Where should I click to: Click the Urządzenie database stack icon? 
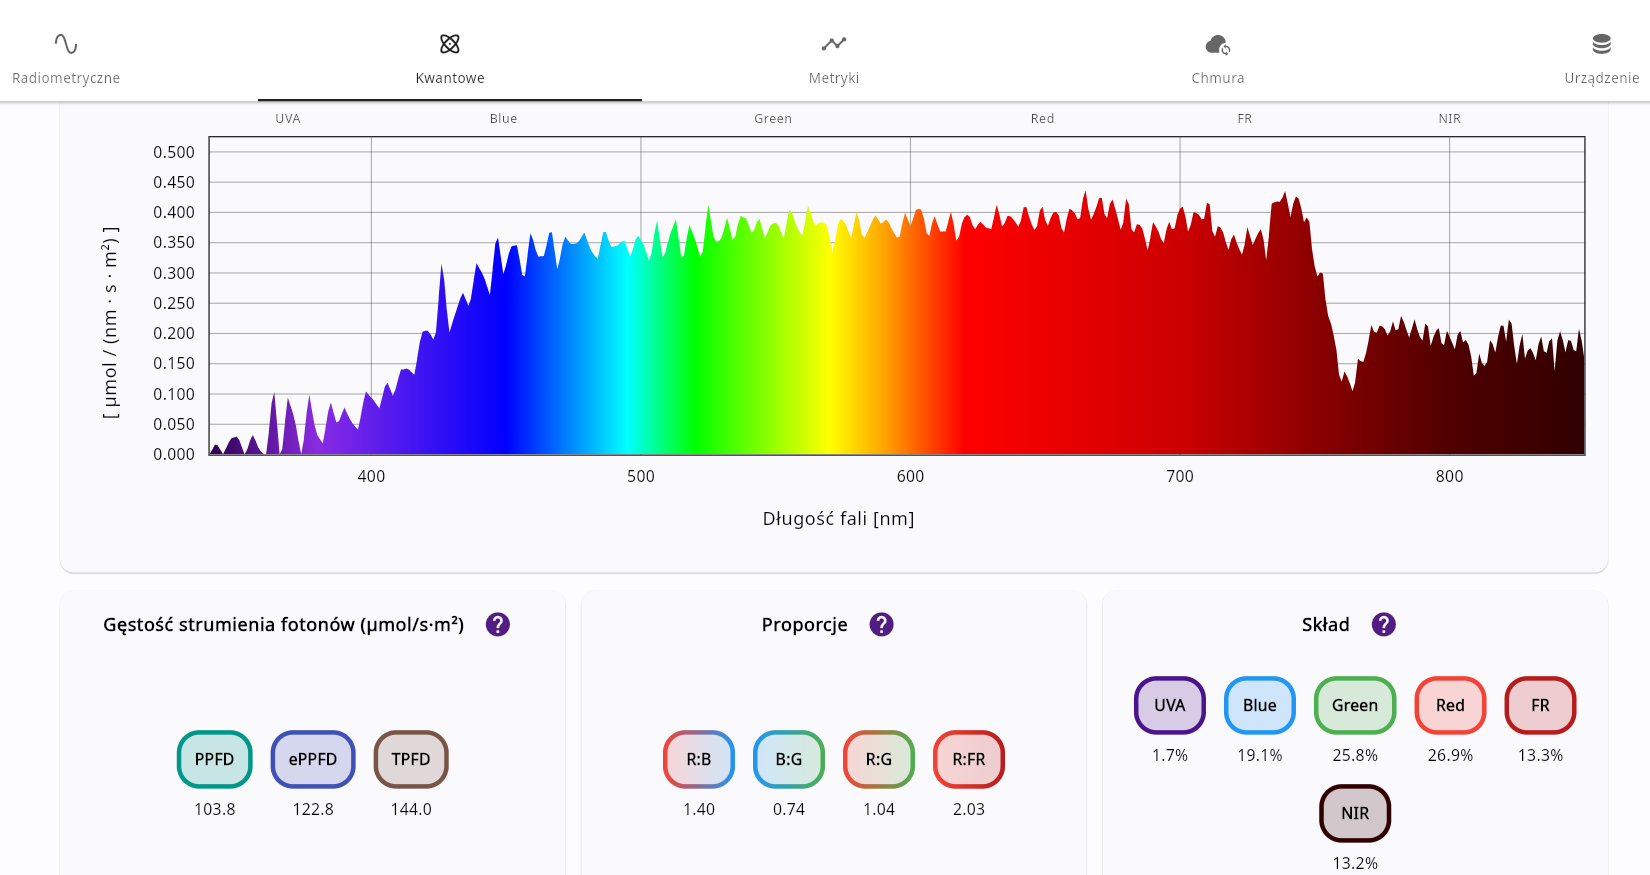[1601, 44]
